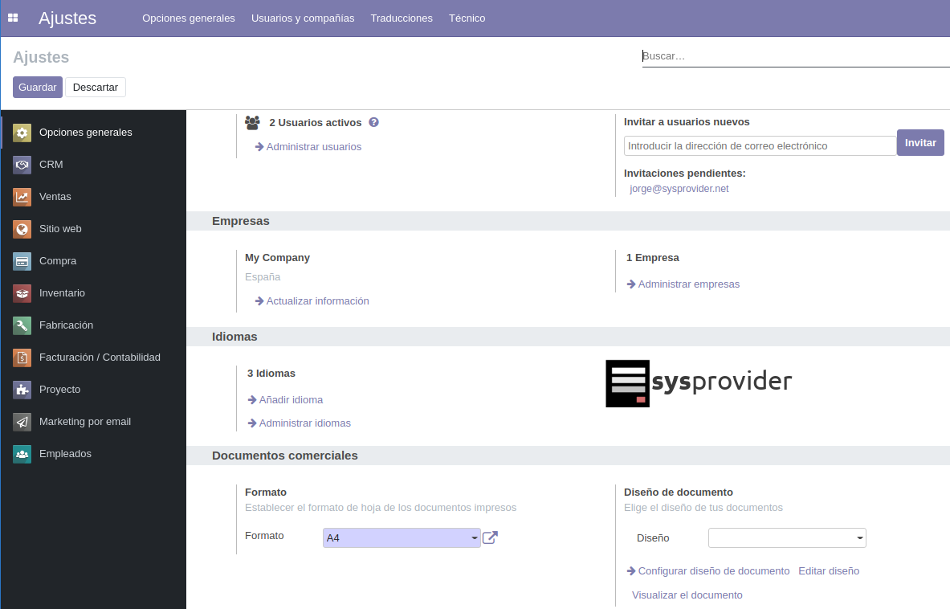The height and width of the screenshot is (609, 950).
Task: Click the external link icon beside Formato
Action: click(x=490, y=538)
